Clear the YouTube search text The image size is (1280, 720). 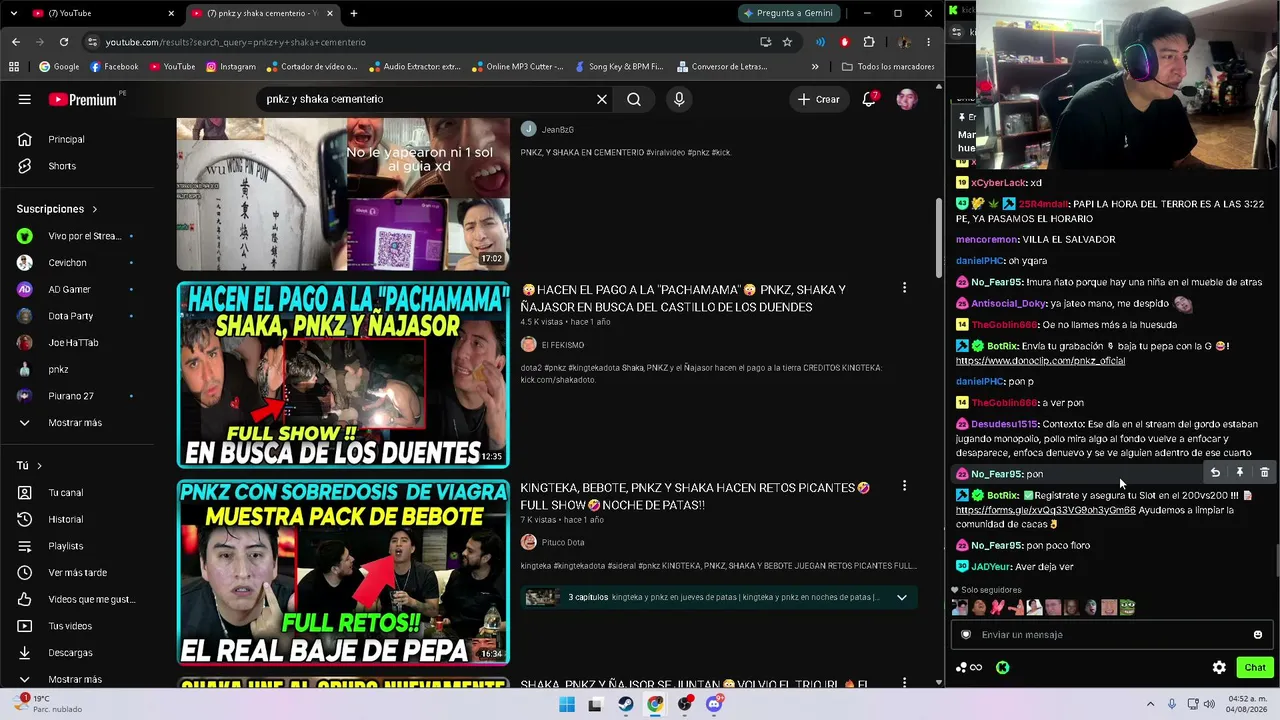pos(602,99)
